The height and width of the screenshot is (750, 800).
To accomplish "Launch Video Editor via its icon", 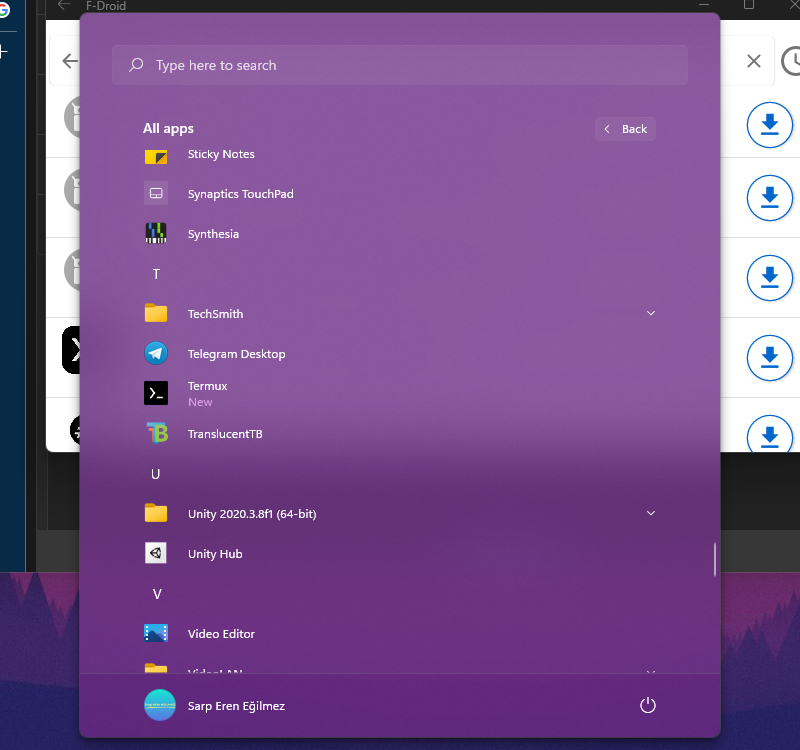I will click(156, 633).
